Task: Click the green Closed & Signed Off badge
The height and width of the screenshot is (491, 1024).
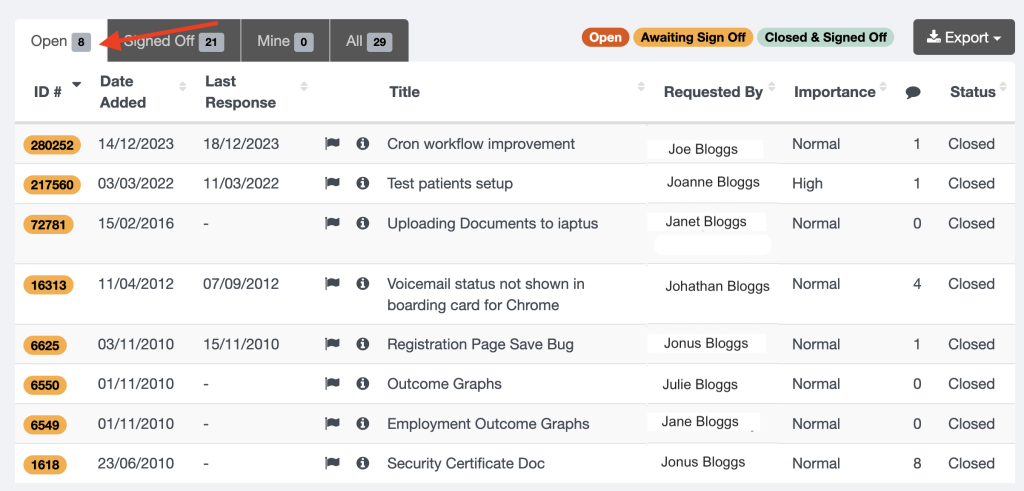Action: (x=825, y=38)
